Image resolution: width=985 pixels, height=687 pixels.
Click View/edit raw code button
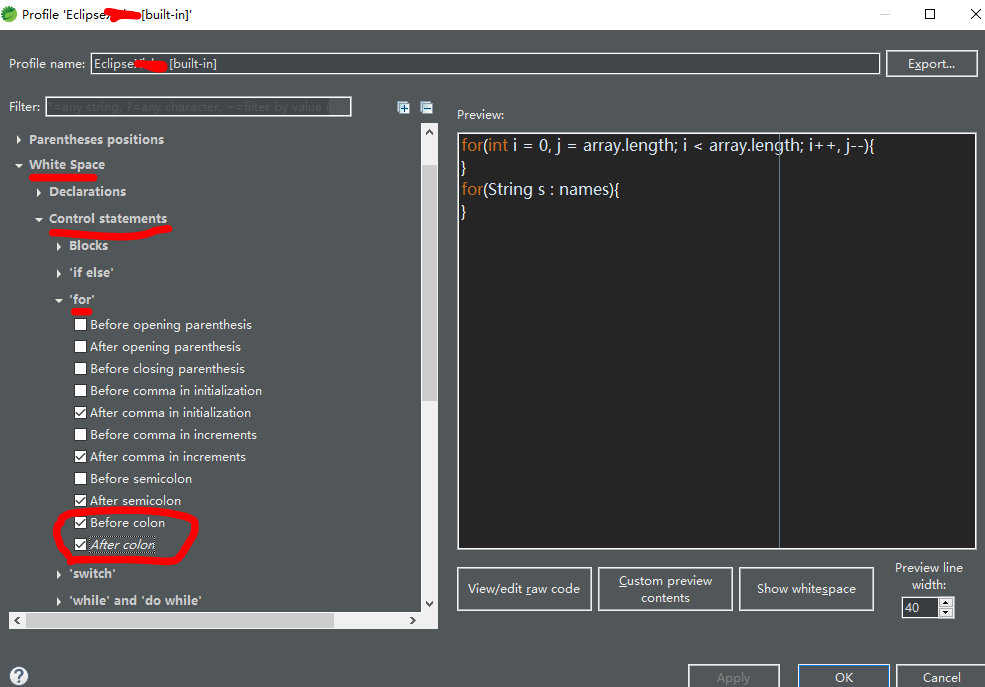pos(525,588)
